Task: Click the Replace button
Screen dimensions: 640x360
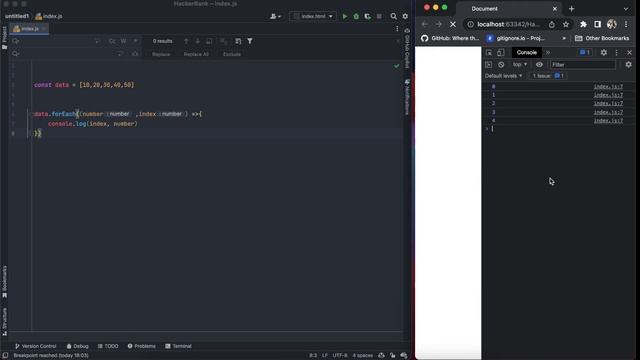Action: [x=161, y=54]
